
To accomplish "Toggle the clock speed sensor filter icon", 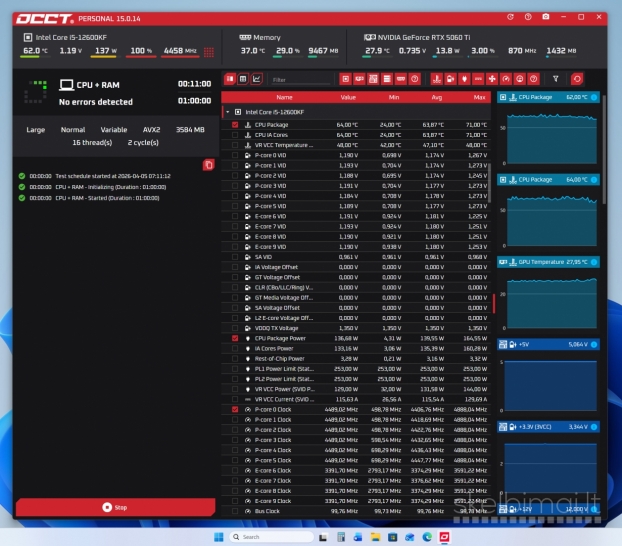I will tap(506, 79).
